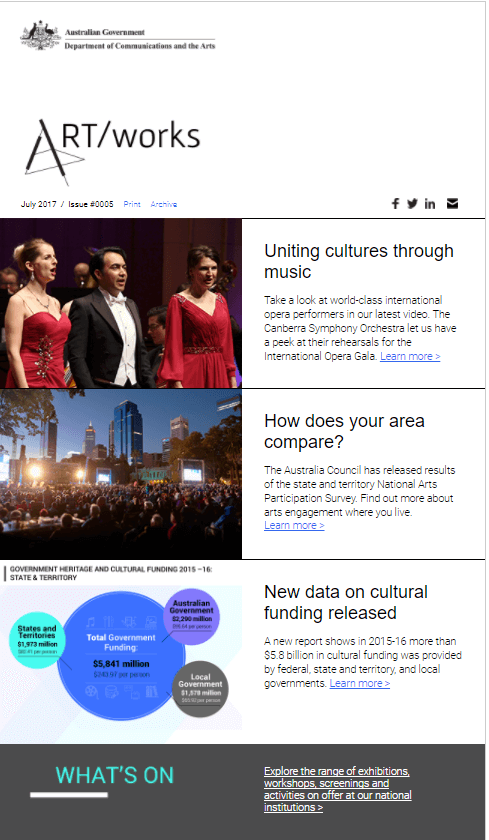Screen dimensions: 489x840
Task: Click the Australian Government coat of arms logo
Action: (x=40, y=35)
